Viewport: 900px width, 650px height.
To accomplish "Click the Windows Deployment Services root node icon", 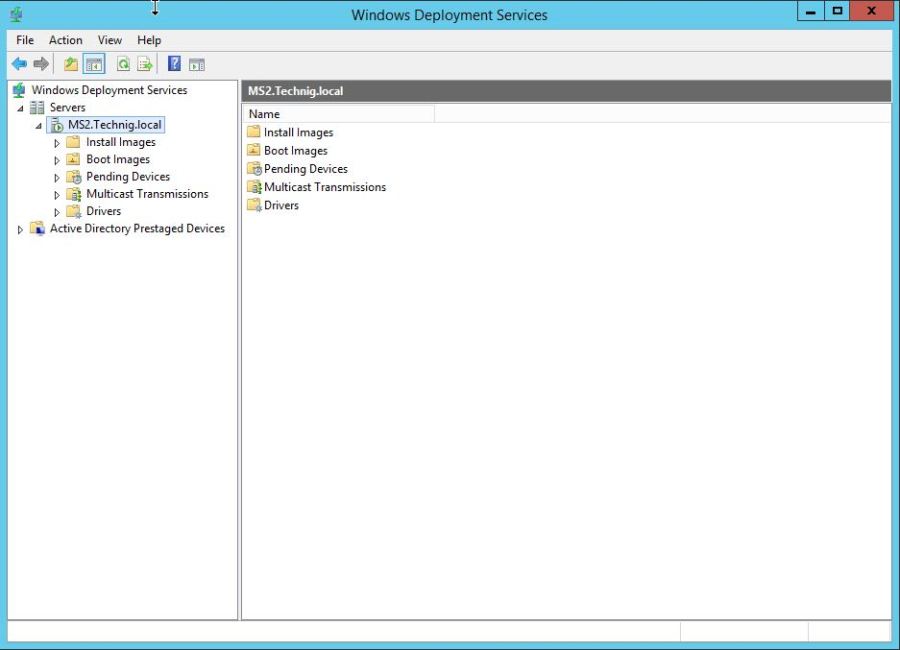I will 19,90.
